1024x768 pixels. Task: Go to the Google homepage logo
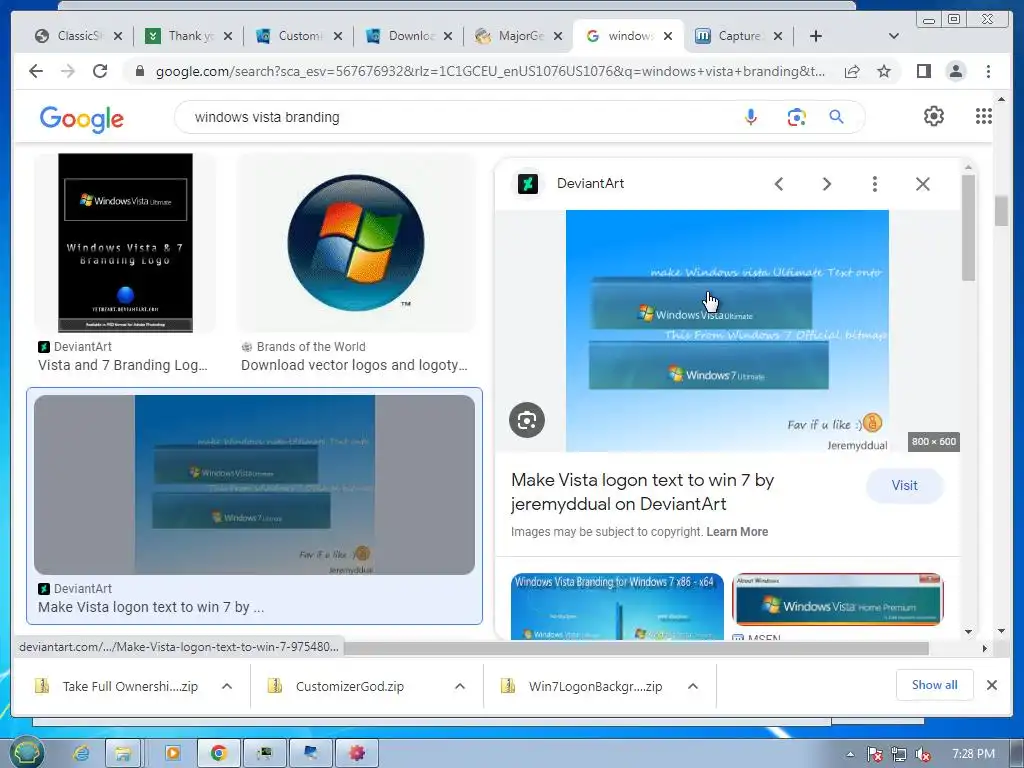(x=82, y=119)
